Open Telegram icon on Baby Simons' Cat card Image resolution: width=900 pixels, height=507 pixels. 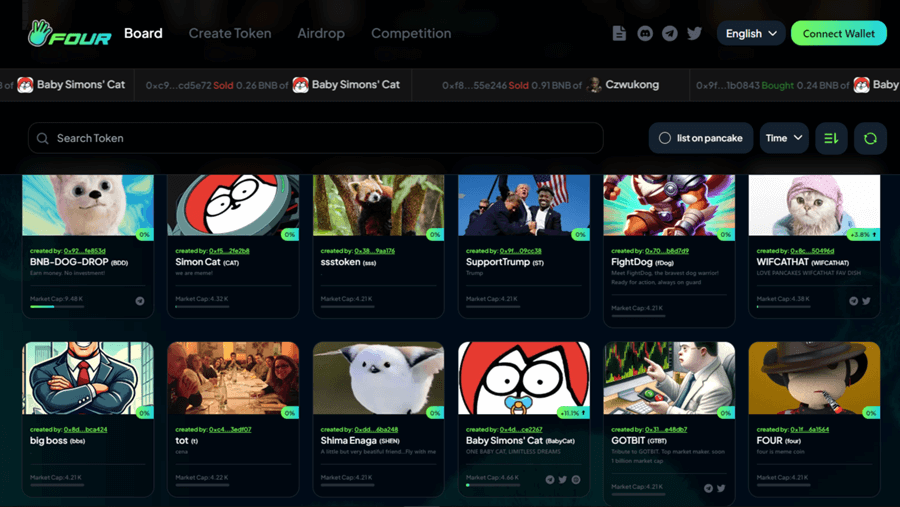tap(550, 479)
